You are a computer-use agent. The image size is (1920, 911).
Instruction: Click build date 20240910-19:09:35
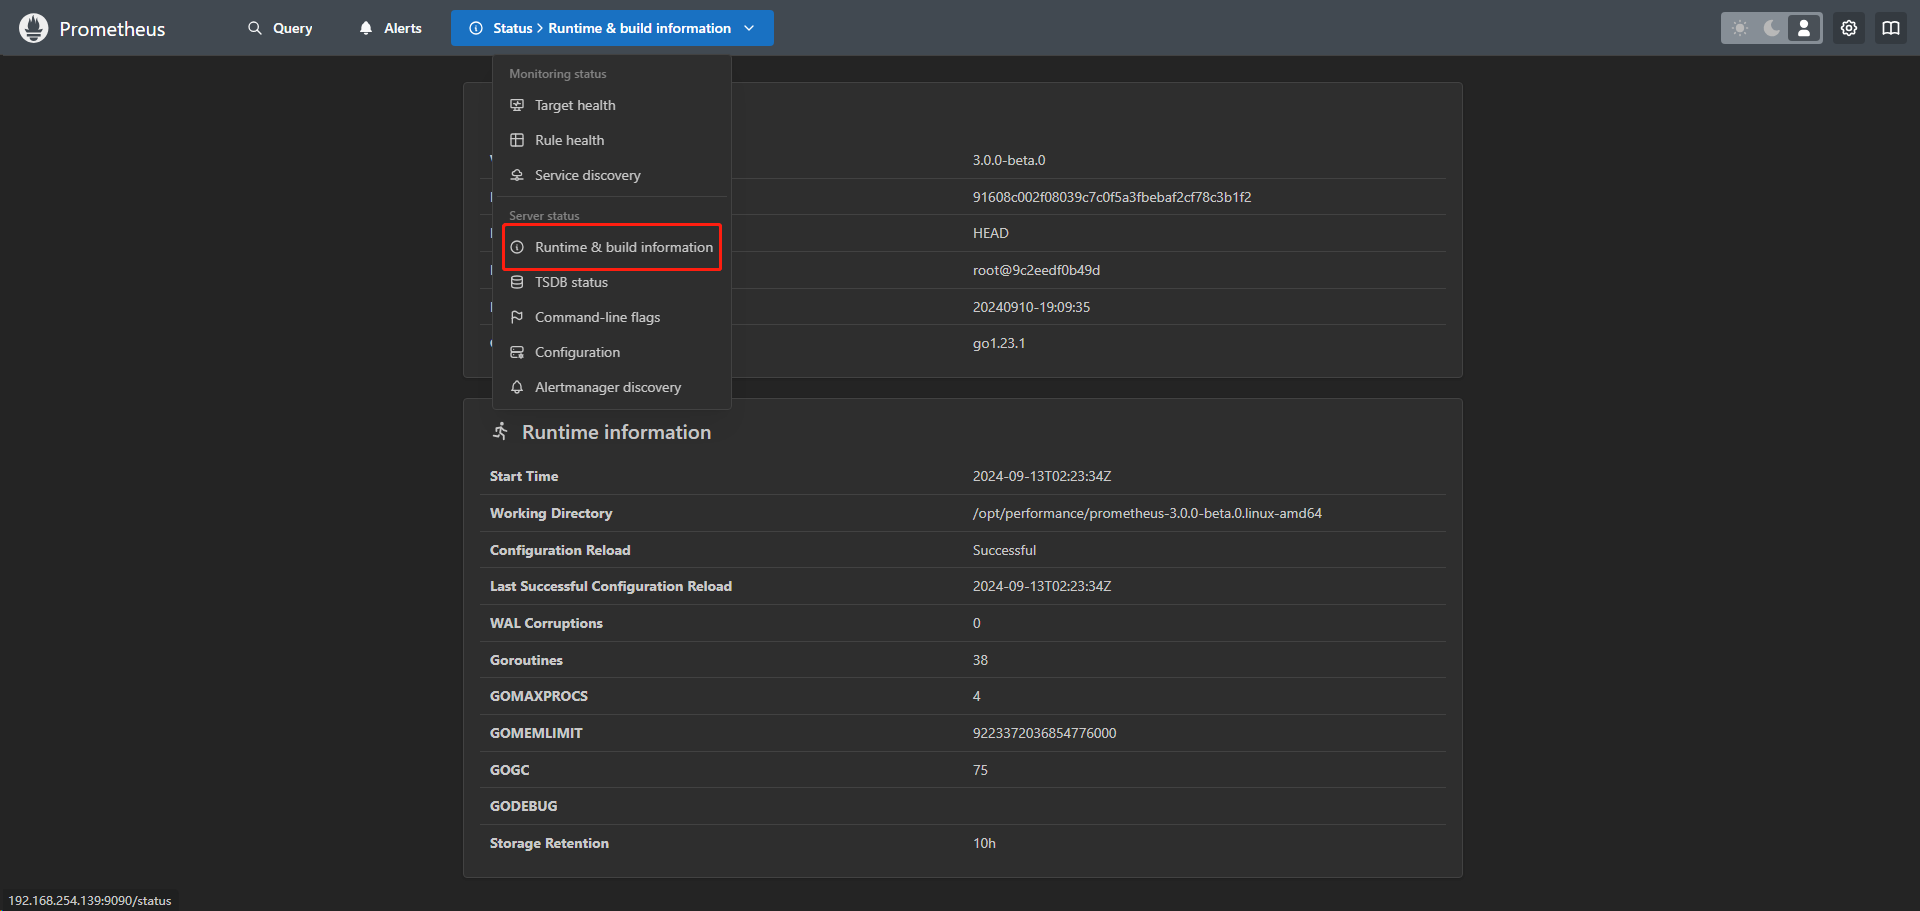(1031, 307)
